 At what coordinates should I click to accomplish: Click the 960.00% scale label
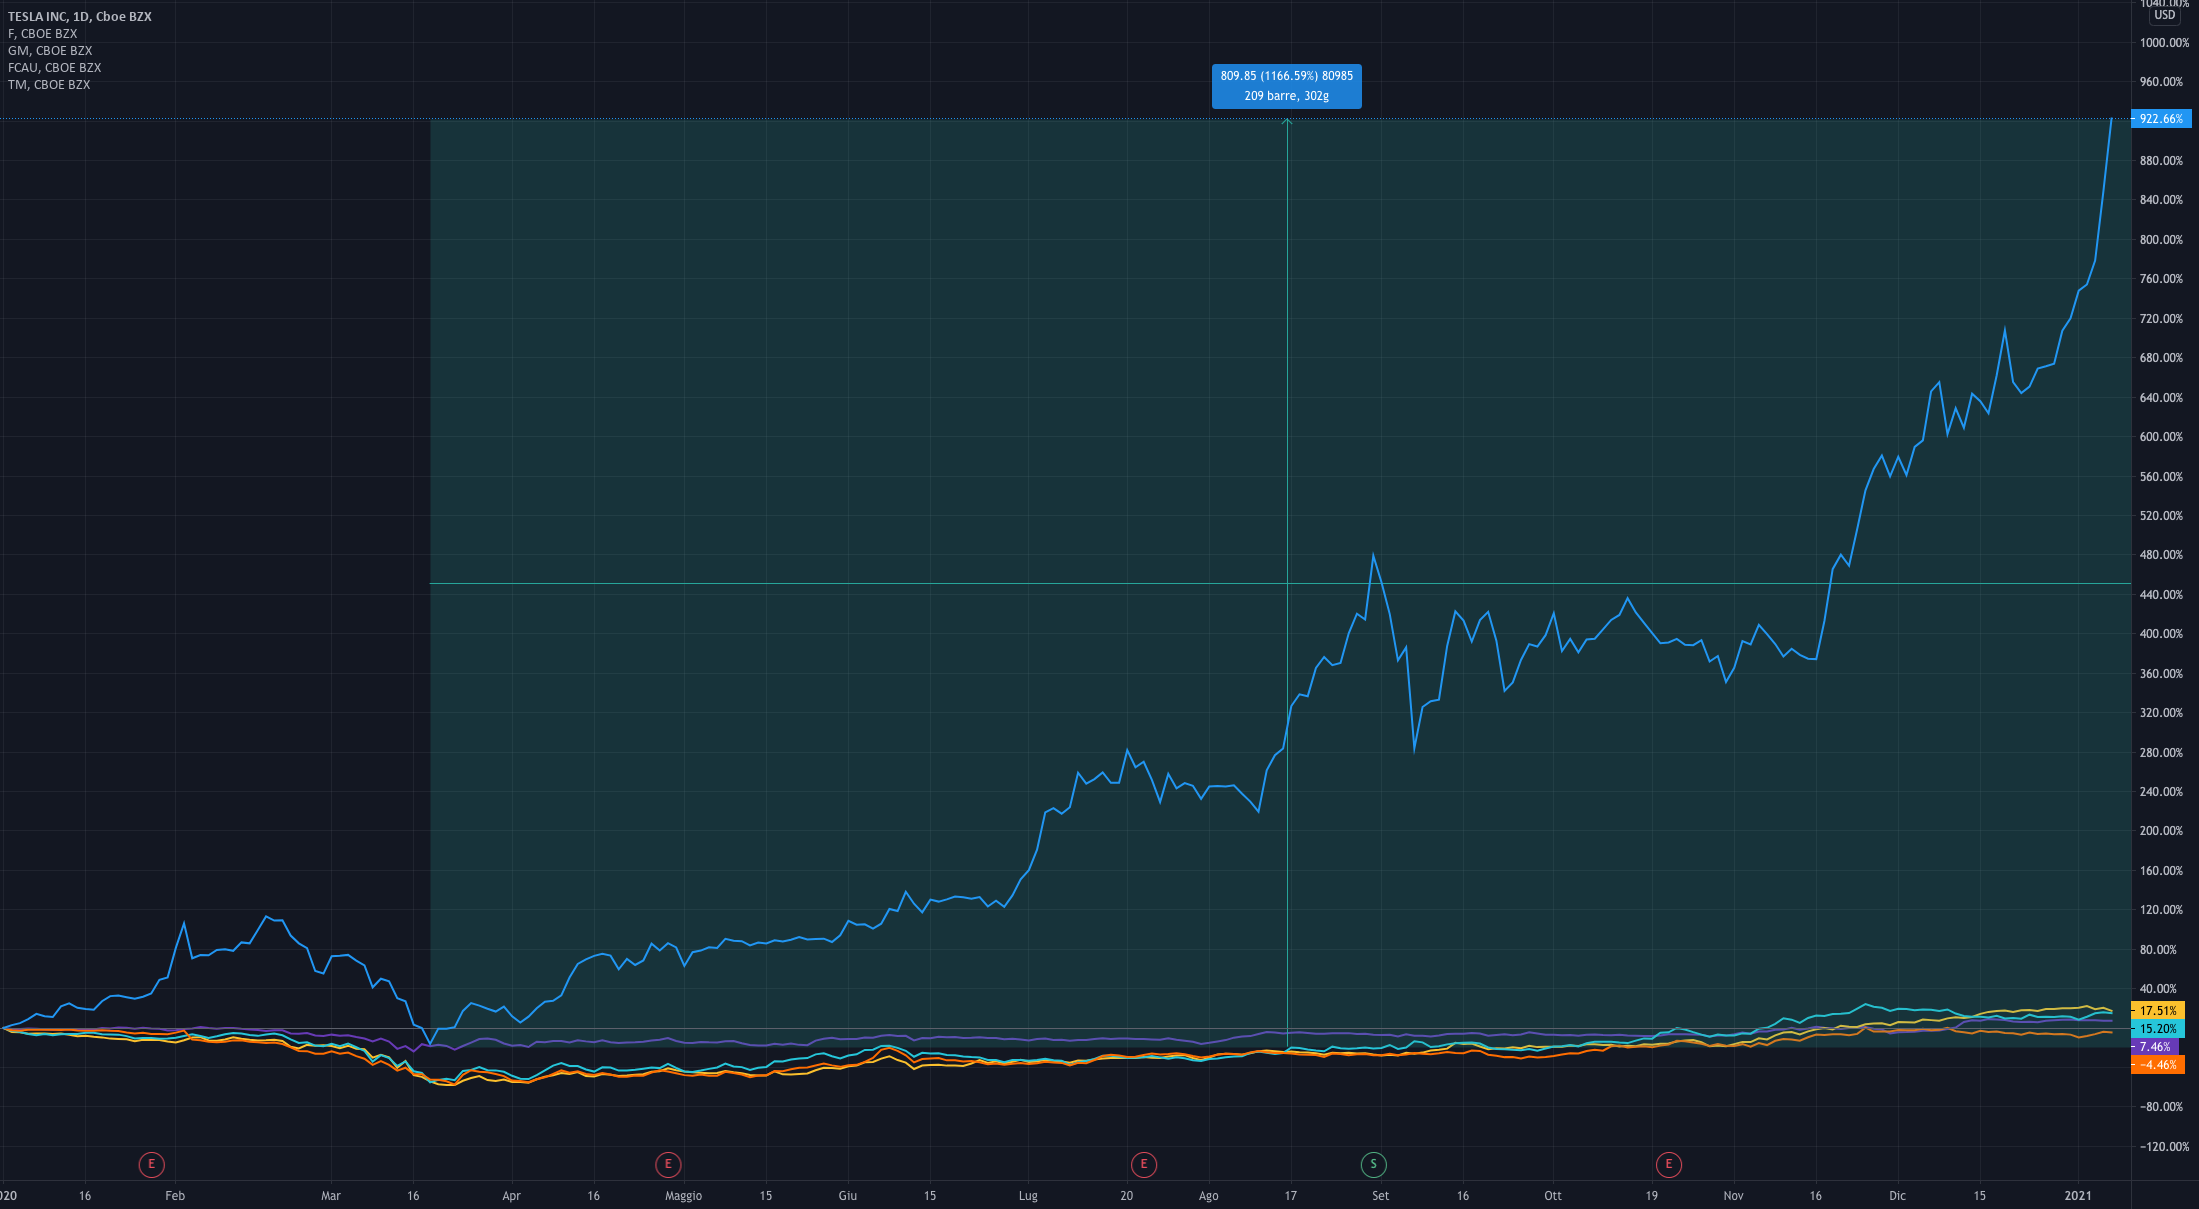2161,82
